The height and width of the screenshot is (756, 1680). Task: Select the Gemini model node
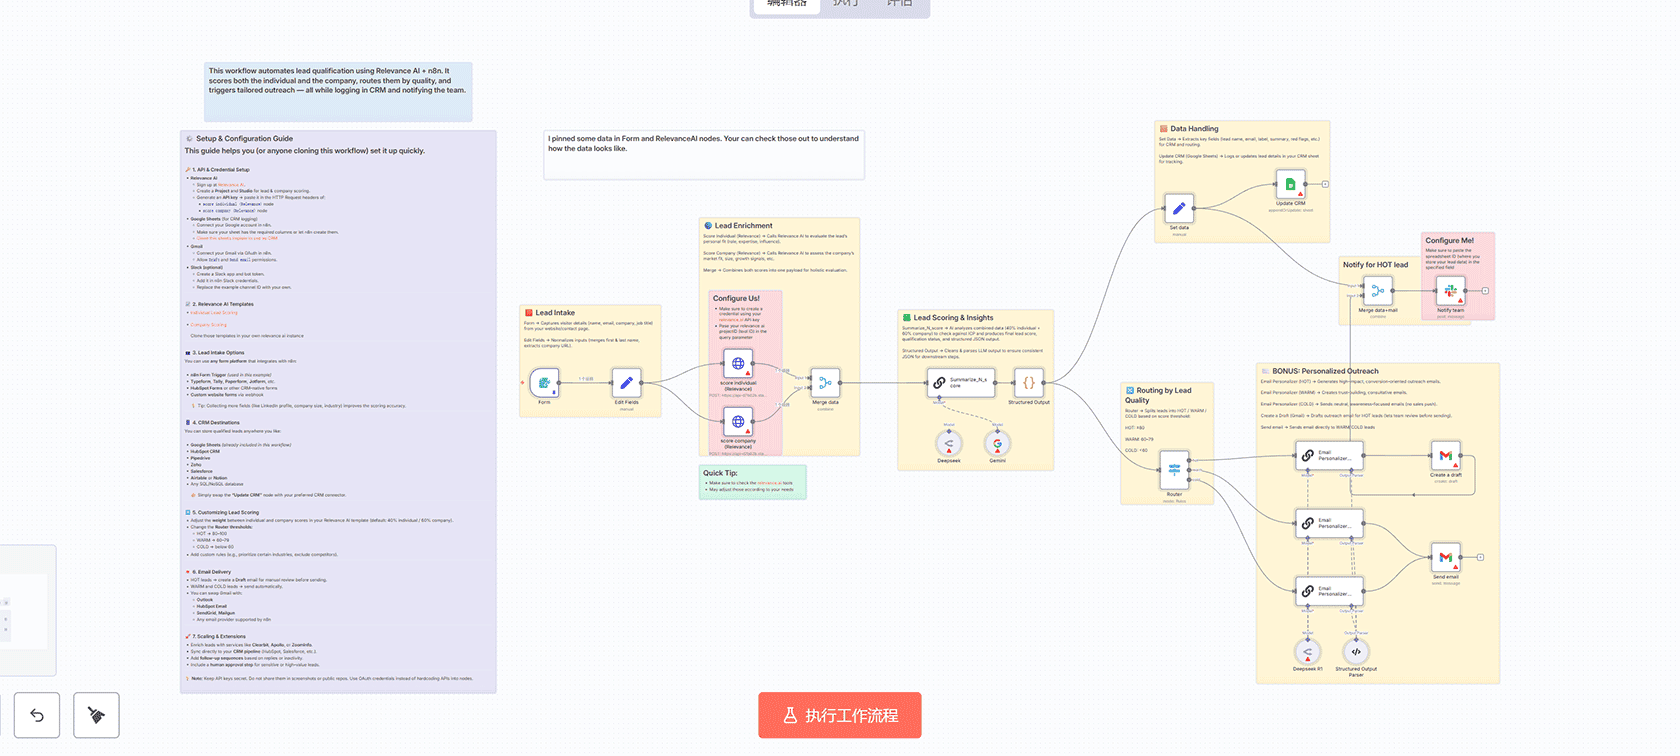[x=997, y=443]
